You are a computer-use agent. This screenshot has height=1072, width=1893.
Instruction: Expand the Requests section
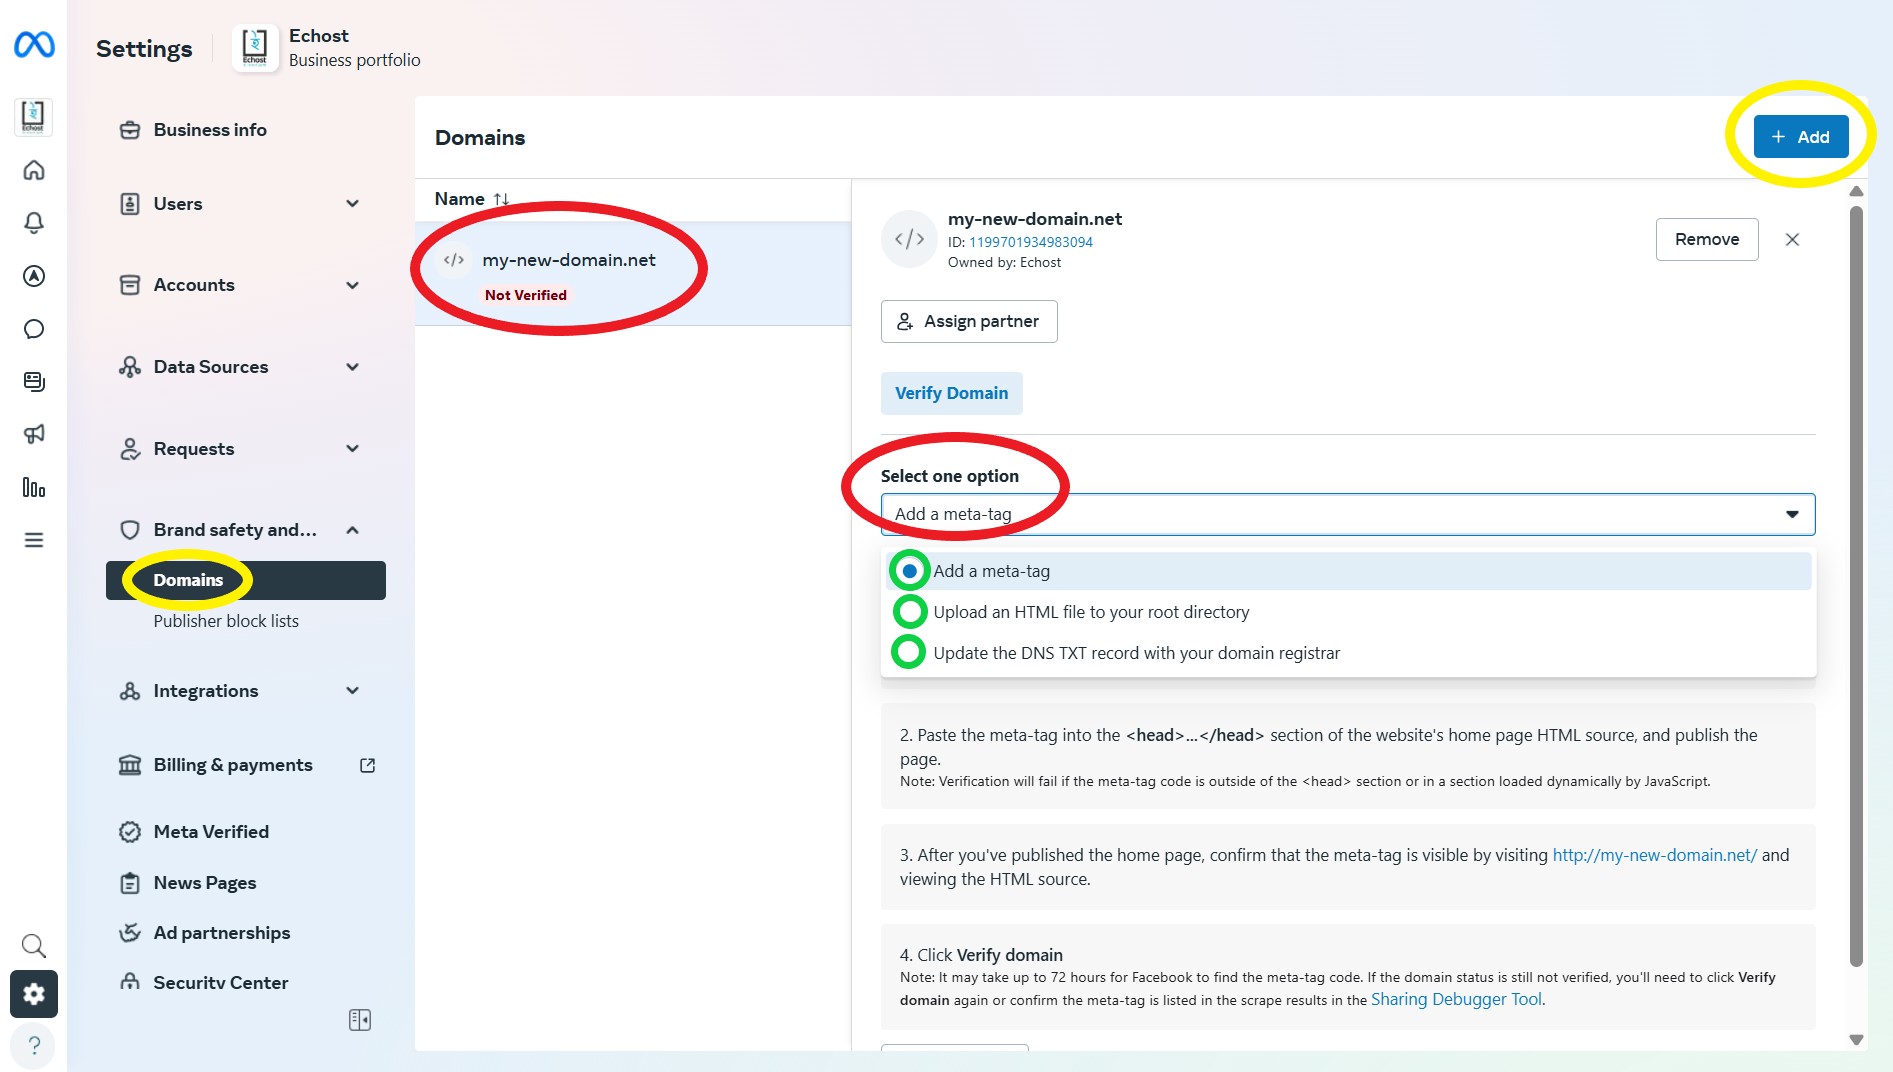[240, 449]
